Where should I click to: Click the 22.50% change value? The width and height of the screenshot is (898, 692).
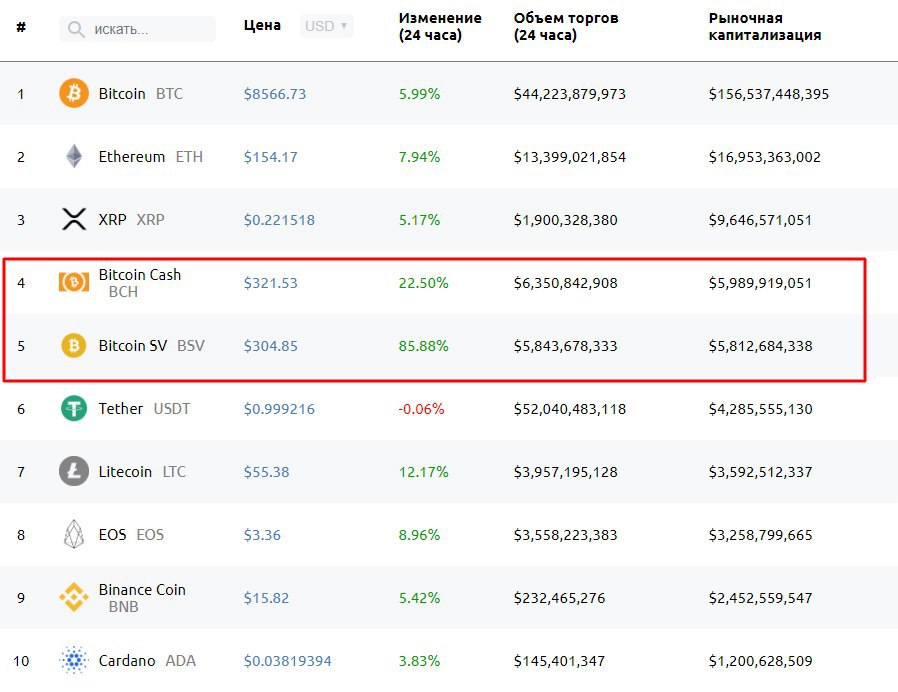click(x=423, y=283)
